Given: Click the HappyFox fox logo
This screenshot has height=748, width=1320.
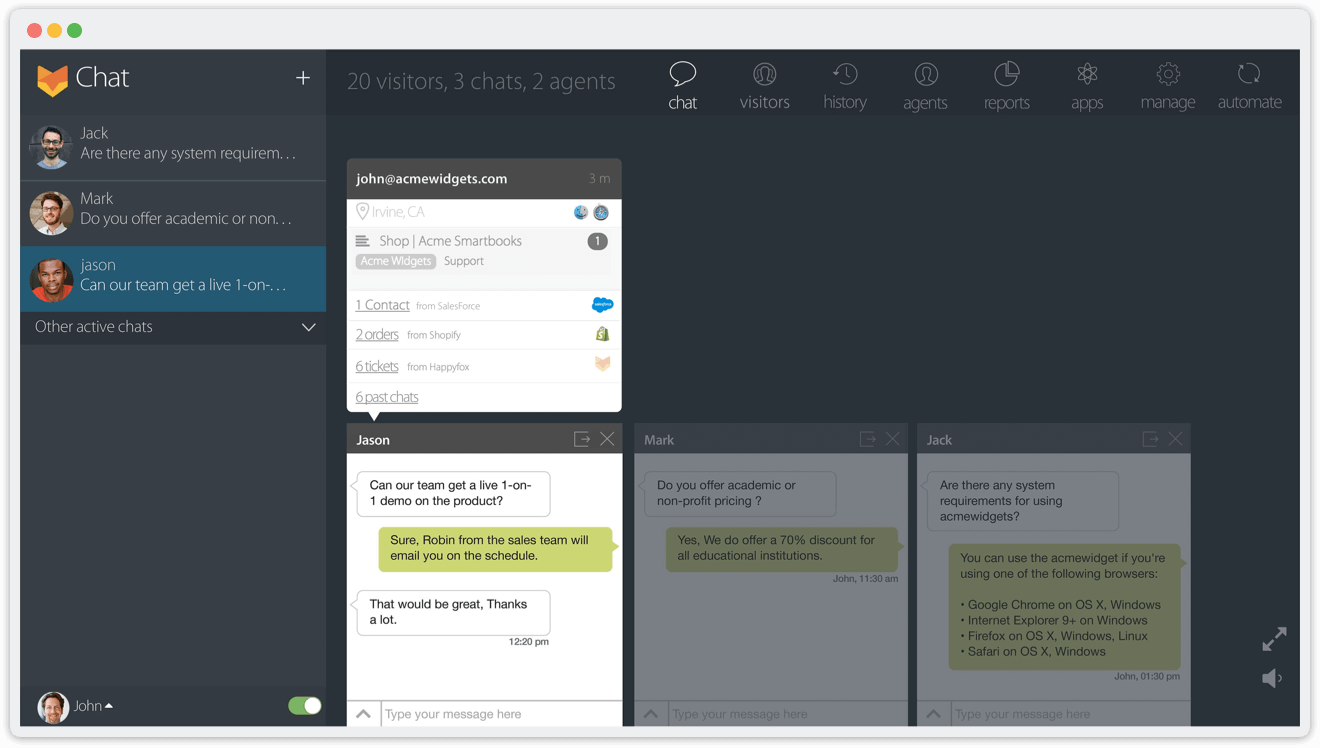Looking at the screenshot, I should point(52,79).
